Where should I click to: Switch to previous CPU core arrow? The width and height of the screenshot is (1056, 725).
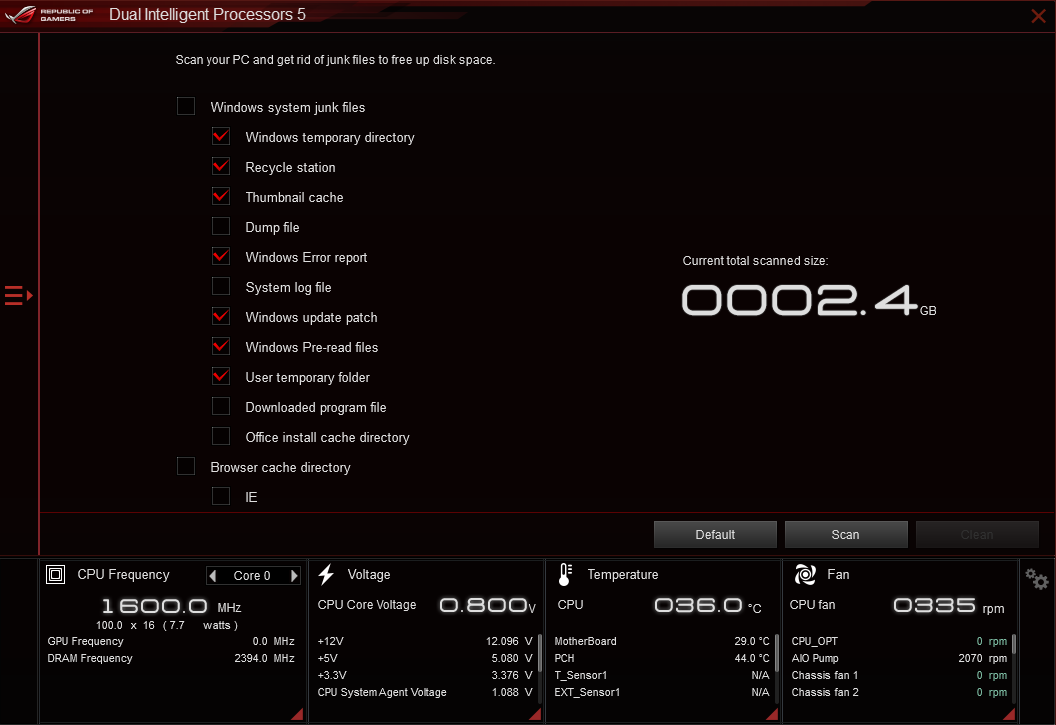tap(213, 576)
